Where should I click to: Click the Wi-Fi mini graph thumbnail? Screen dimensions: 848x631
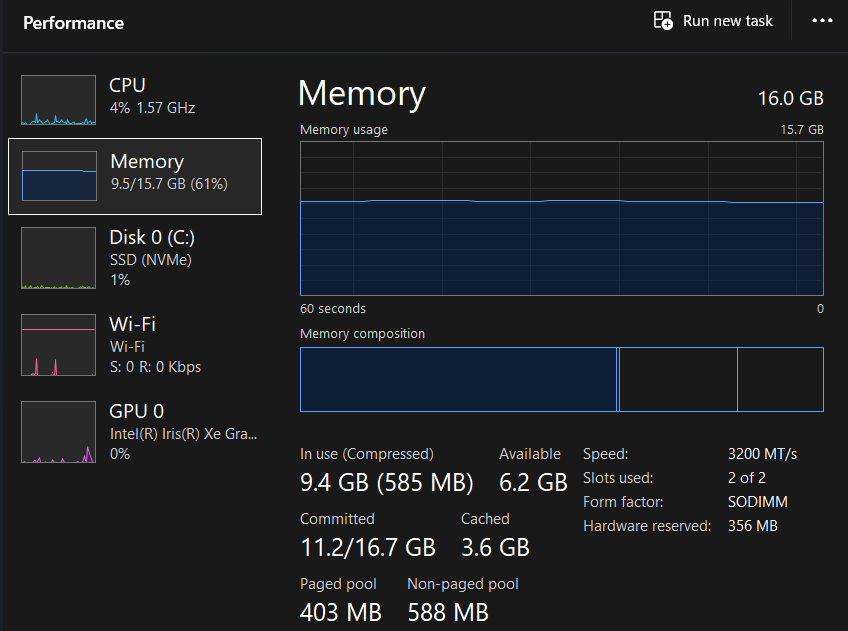coord(58,345)
